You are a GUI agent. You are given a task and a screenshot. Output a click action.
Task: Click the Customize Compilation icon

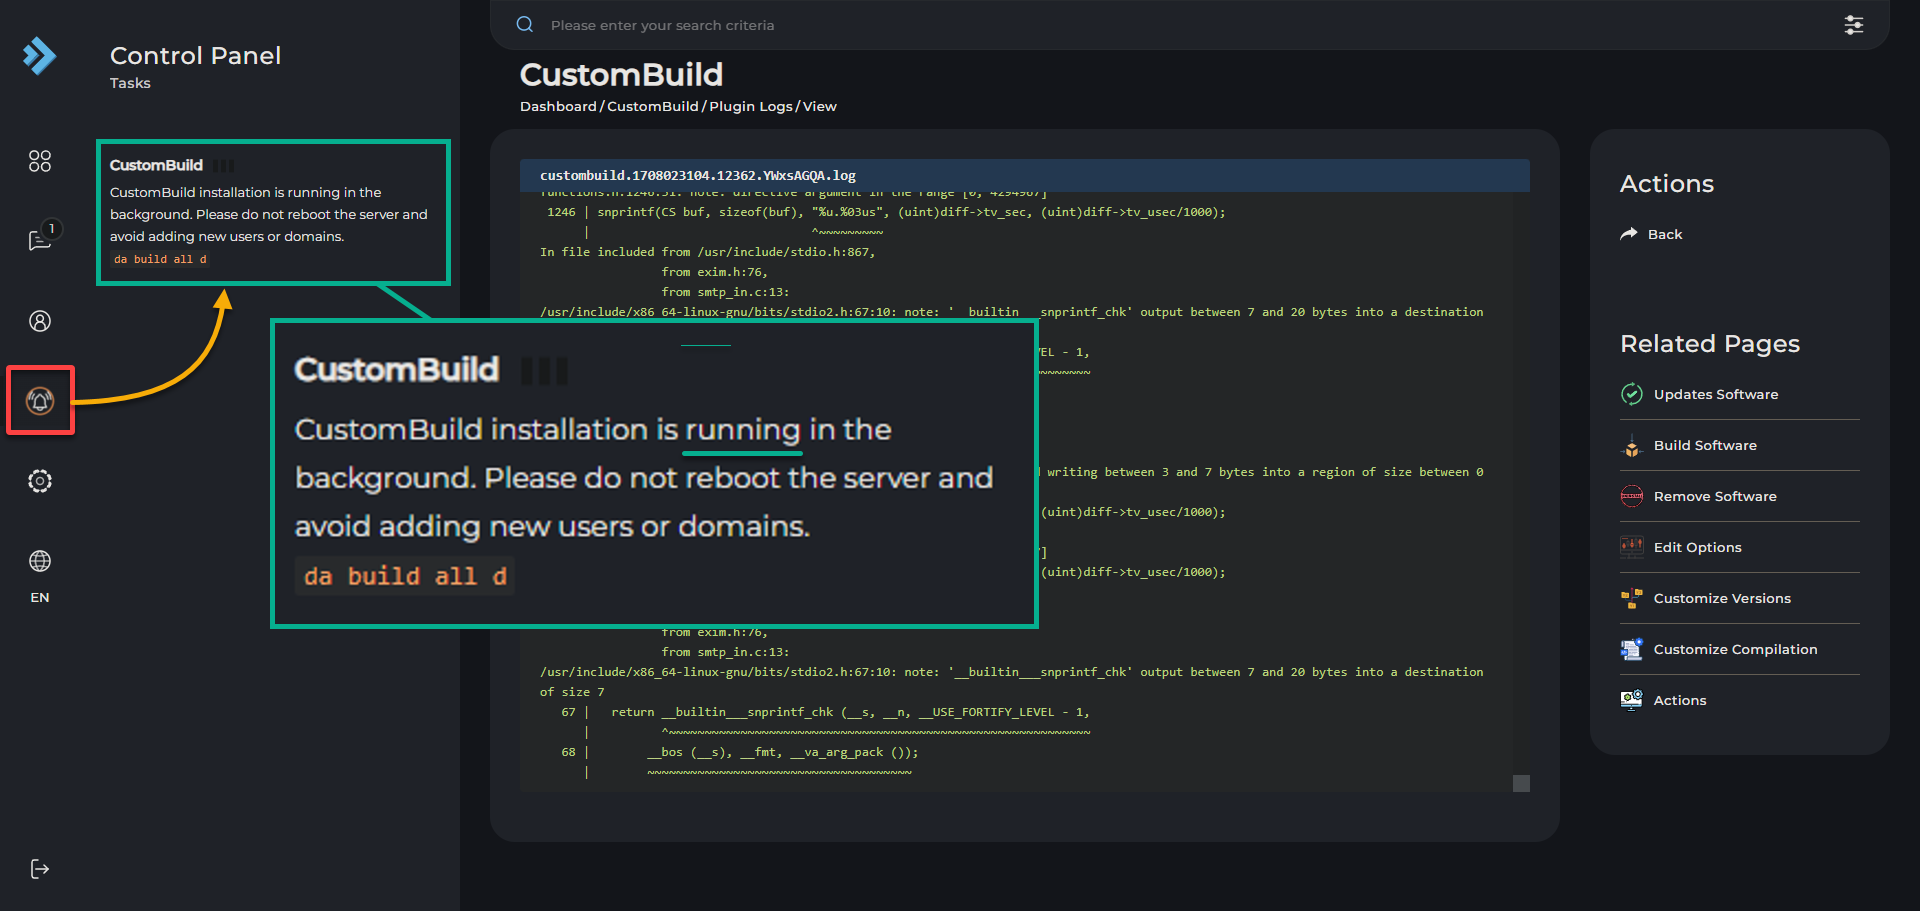(x=1632, y=649)
